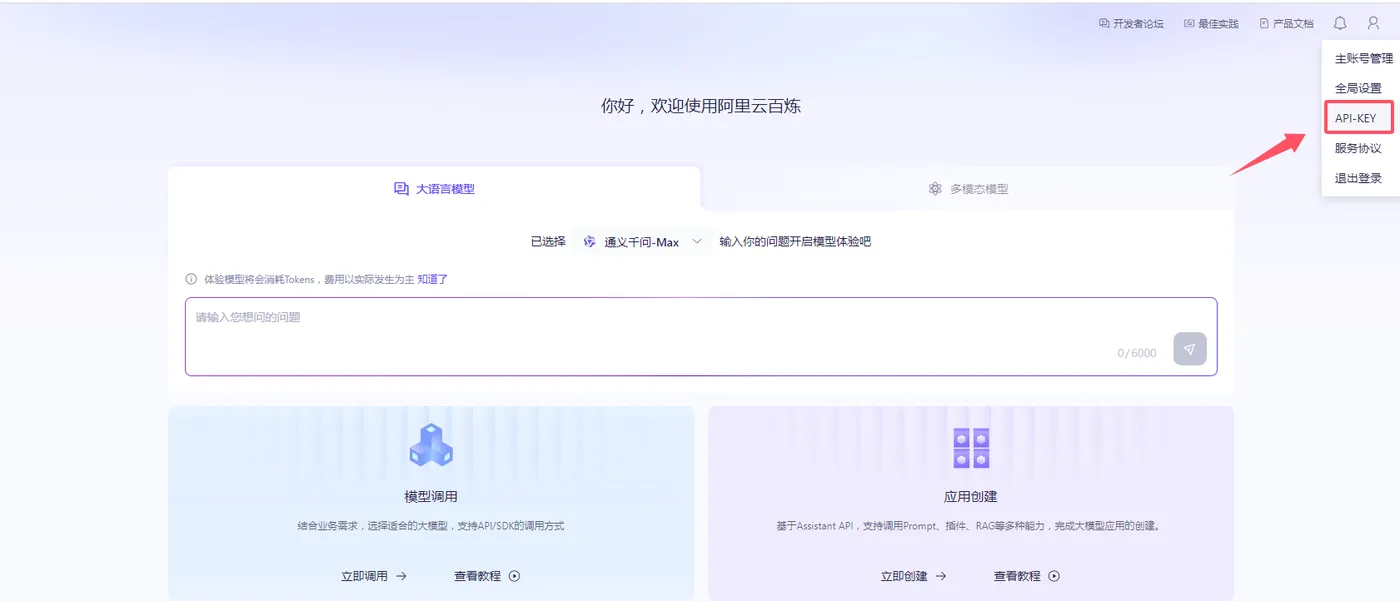1400x601 pixels.
Task: Dismiss the notice with 知道了
Action: pos(433,279)
